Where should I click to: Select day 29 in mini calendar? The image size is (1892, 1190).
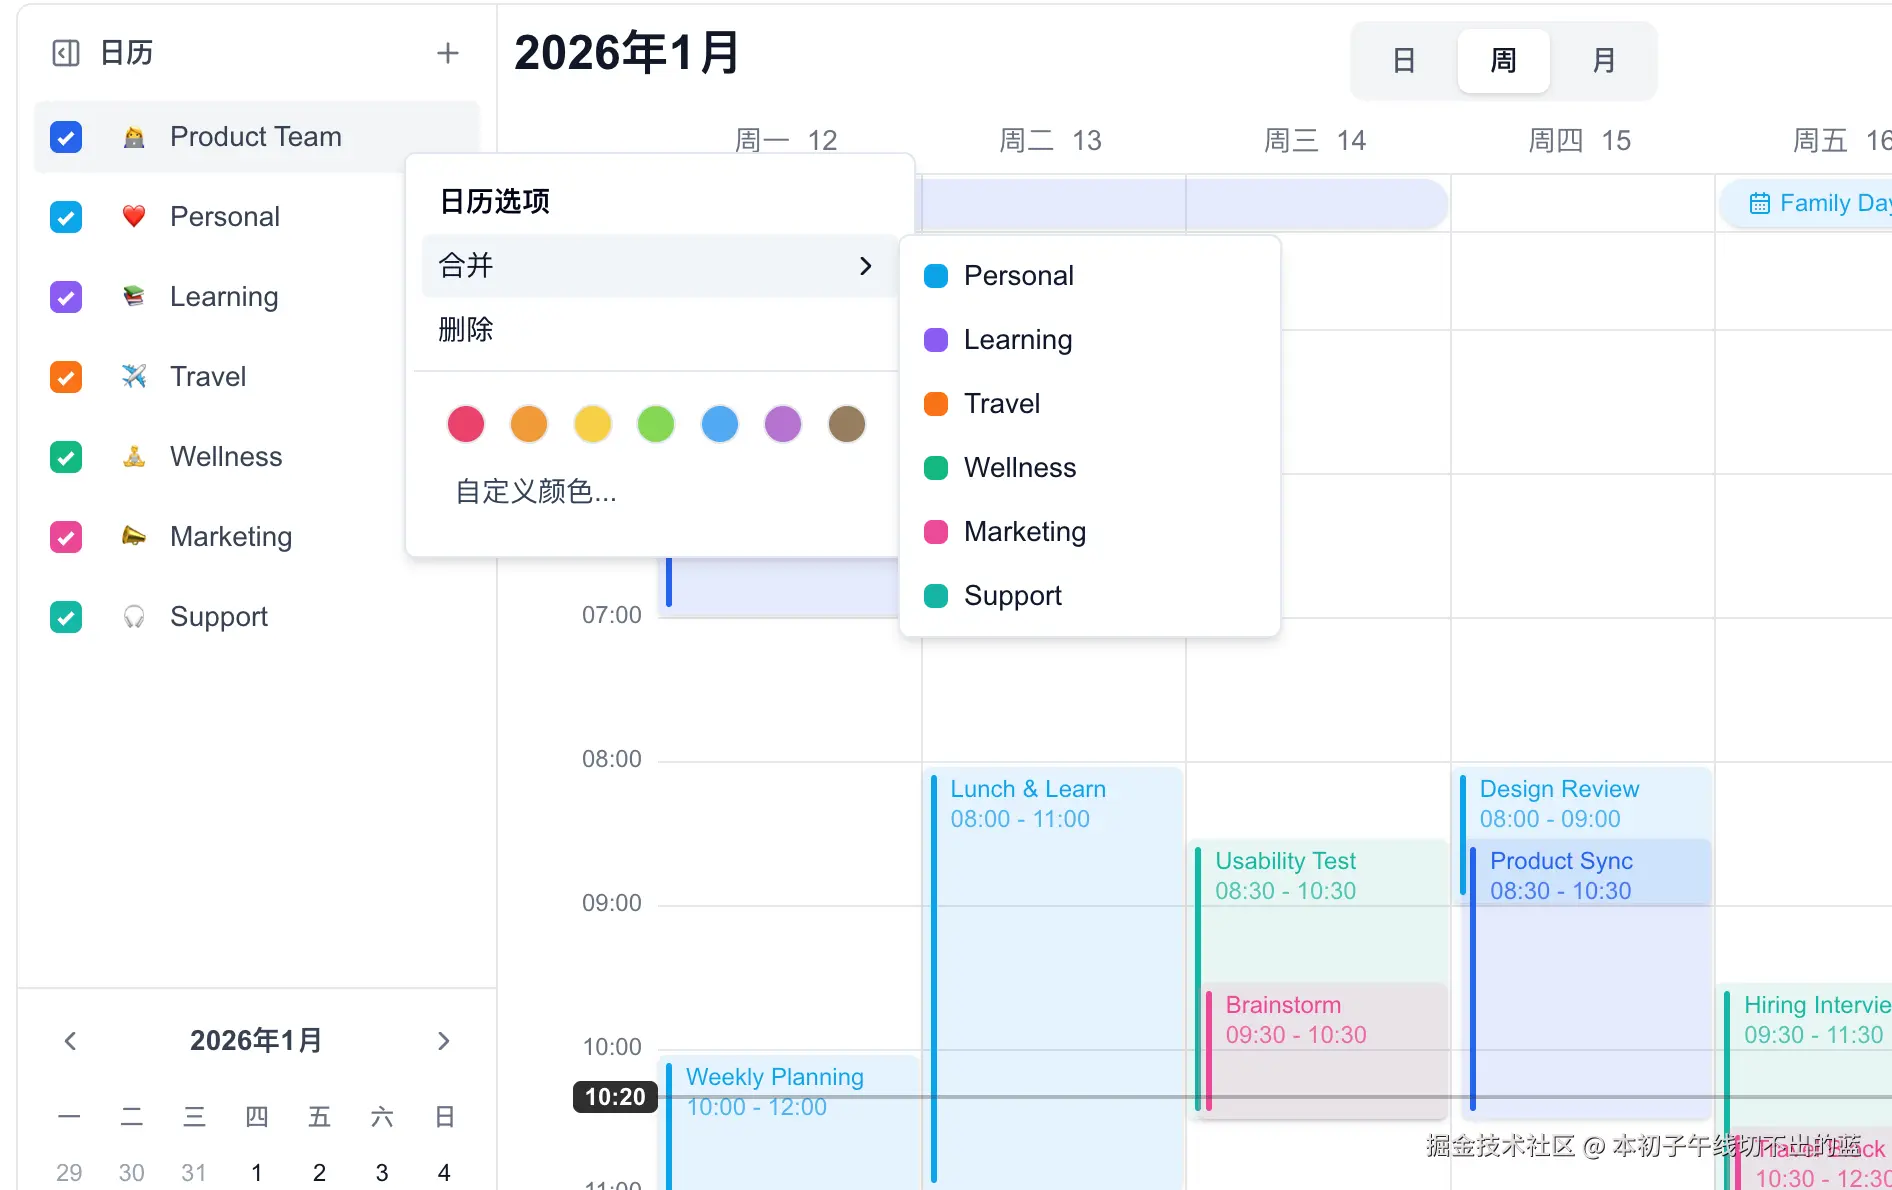point(69,1173)
